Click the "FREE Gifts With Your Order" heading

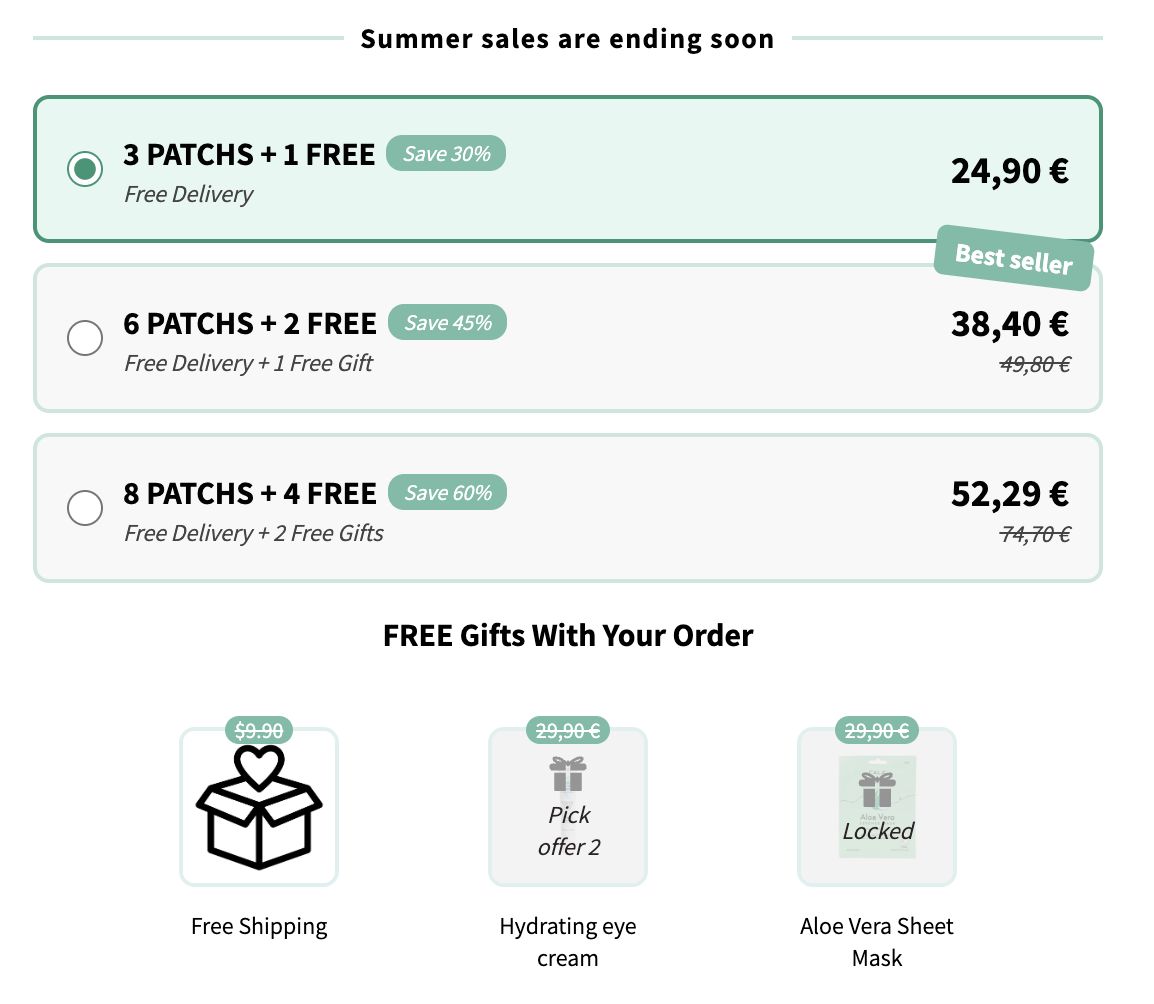click(567, 635)
